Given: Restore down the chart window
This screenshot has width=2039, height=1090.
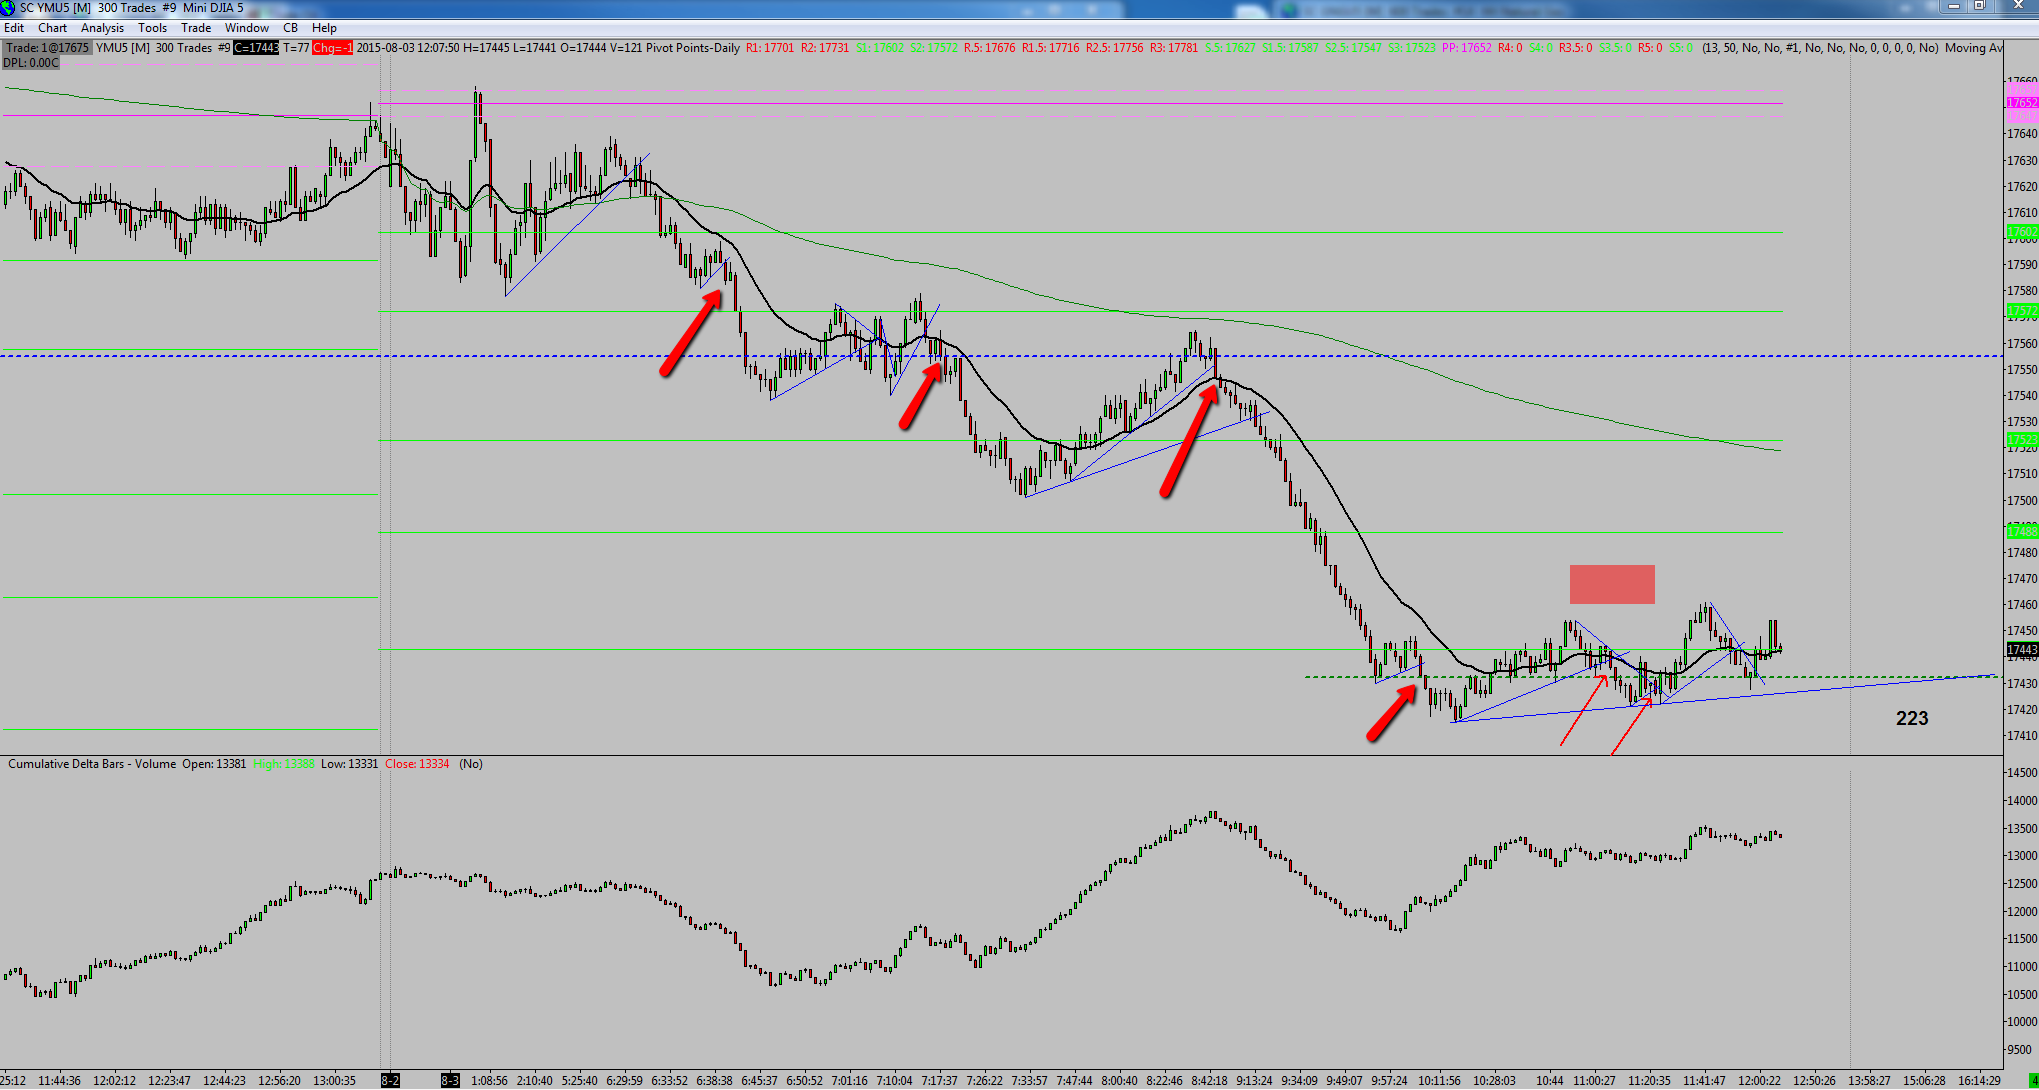Looking at the screenshot, I should (x=1979, y=7).
